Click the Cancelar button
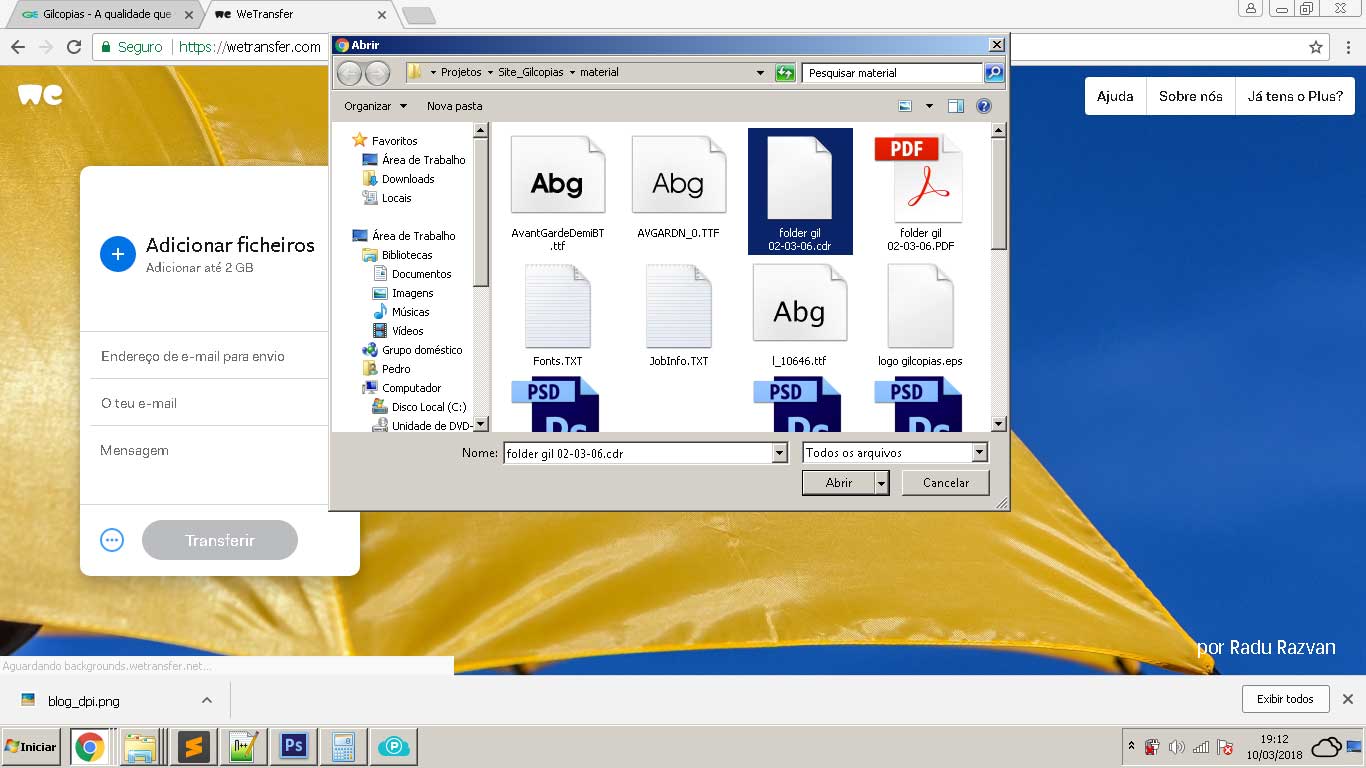1366x768 pixels. (945, 483)
